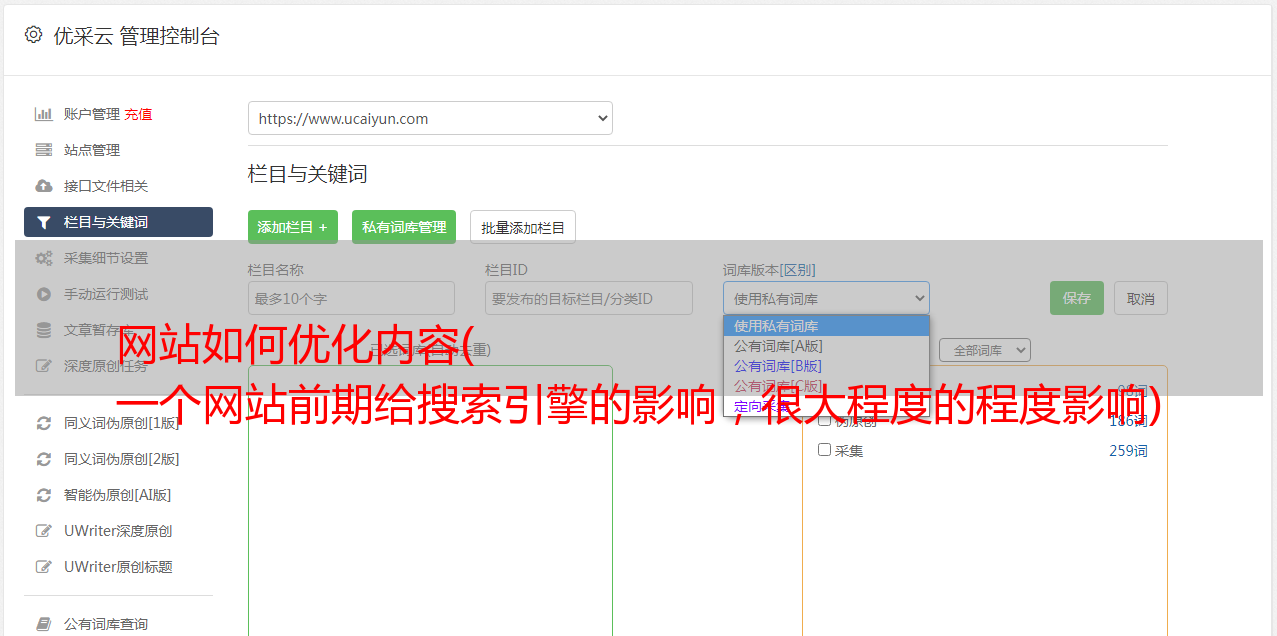Click the gears icon for 采集细节设置
This screenshot has height=636, width=1277.
coord(44,258)
